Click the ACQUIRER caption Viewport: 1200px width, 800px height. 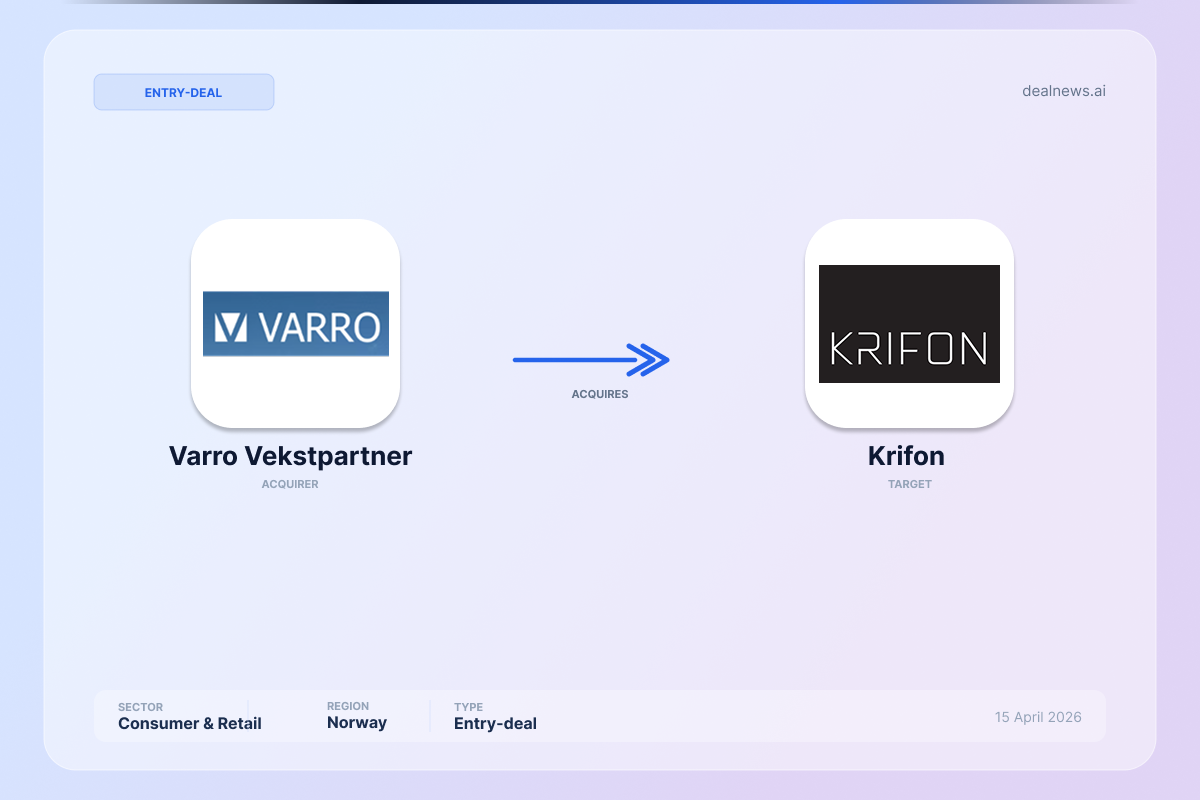290,484
